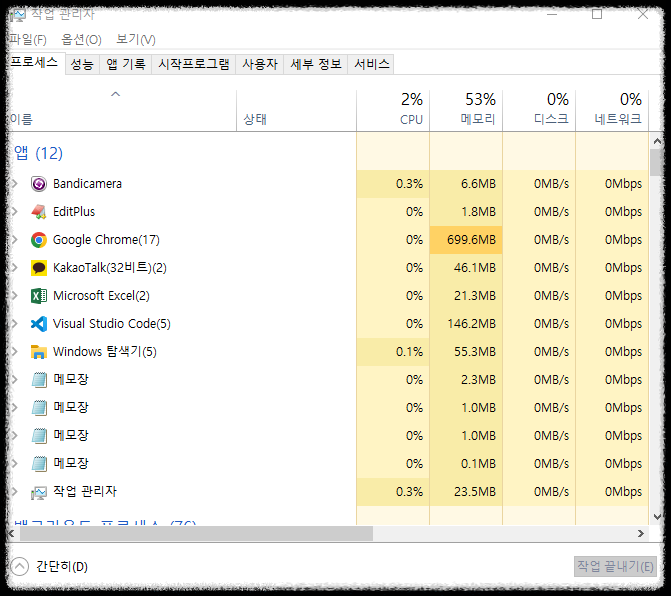Click the Windows 탐색기 folder icon

click(x=39, y=352)
